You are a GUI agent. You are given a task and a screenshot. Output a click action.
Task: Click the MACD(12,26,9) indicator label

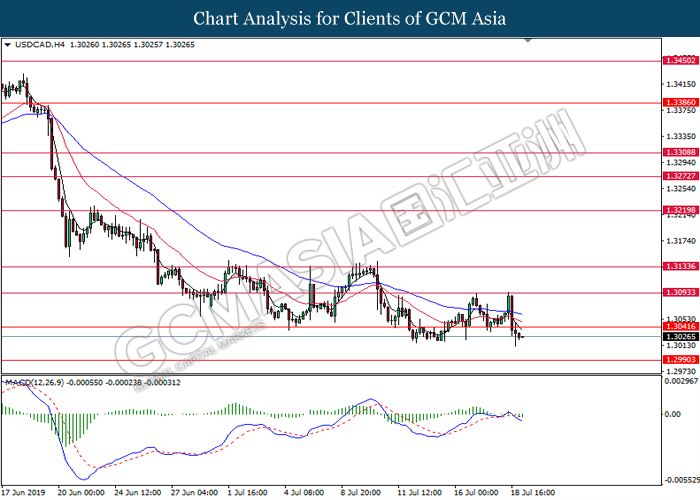coord(34,383)
